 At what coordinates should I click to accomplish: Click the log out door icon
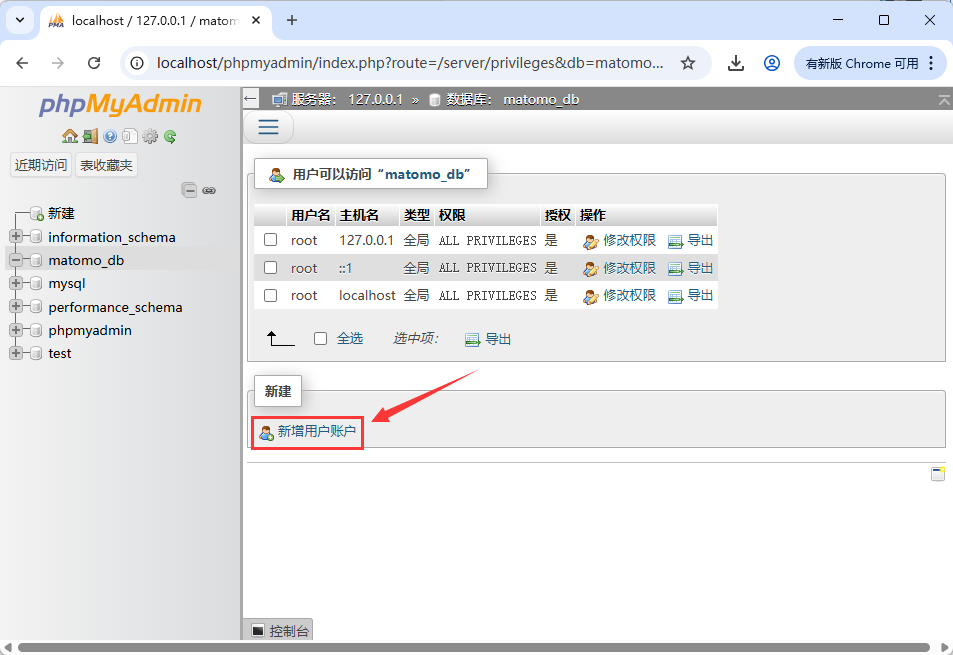(x=90, y=136)
